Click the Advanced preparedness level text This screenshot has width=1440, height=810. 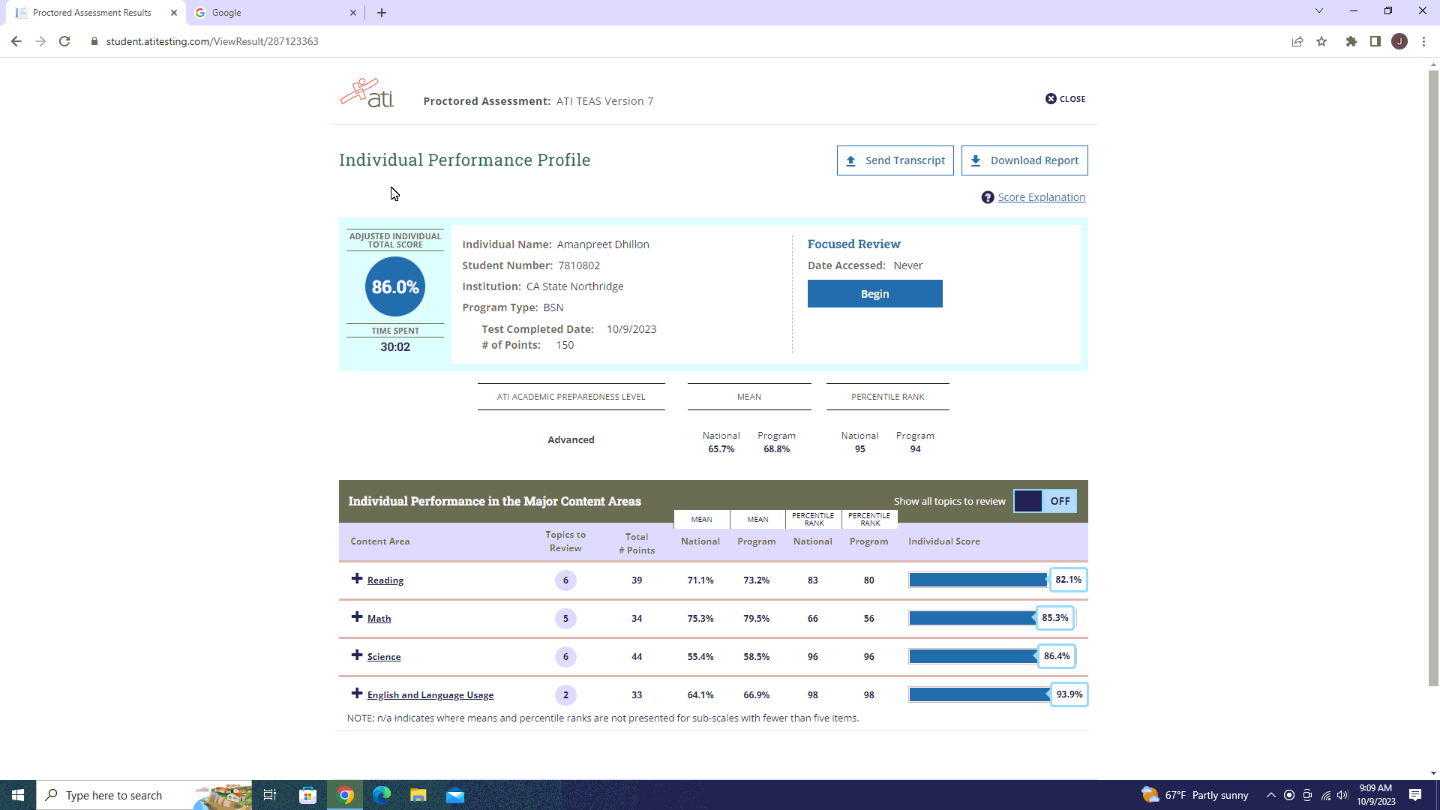click(571, 440)
